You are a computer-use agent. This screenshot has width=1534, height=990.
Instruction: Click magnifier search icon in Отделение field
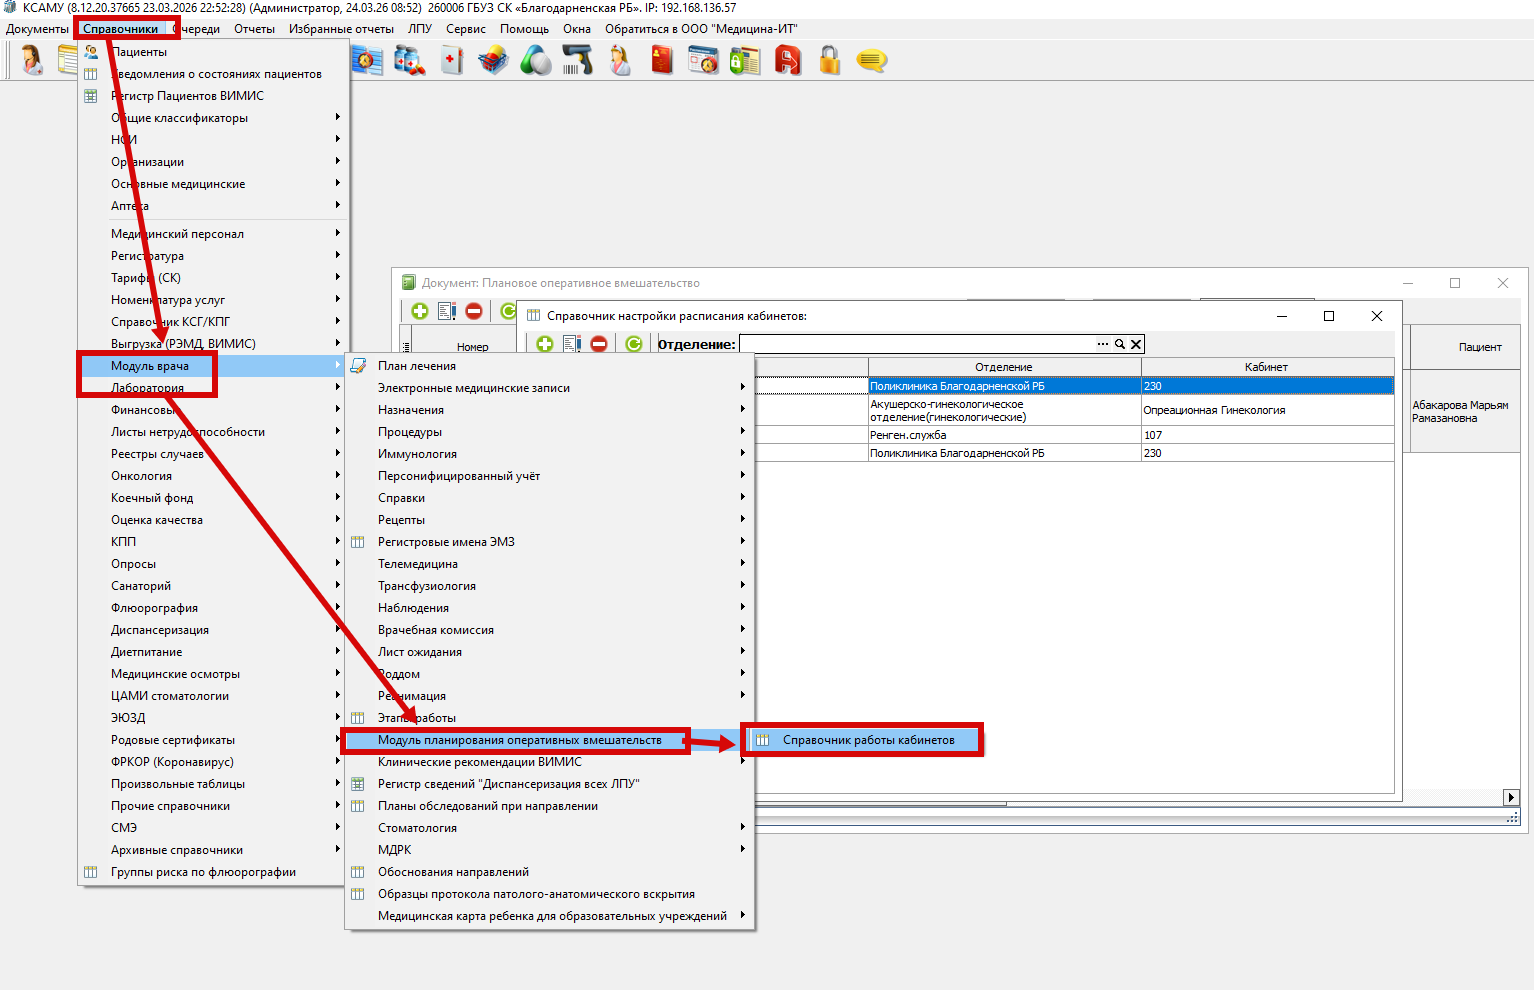1120,344
